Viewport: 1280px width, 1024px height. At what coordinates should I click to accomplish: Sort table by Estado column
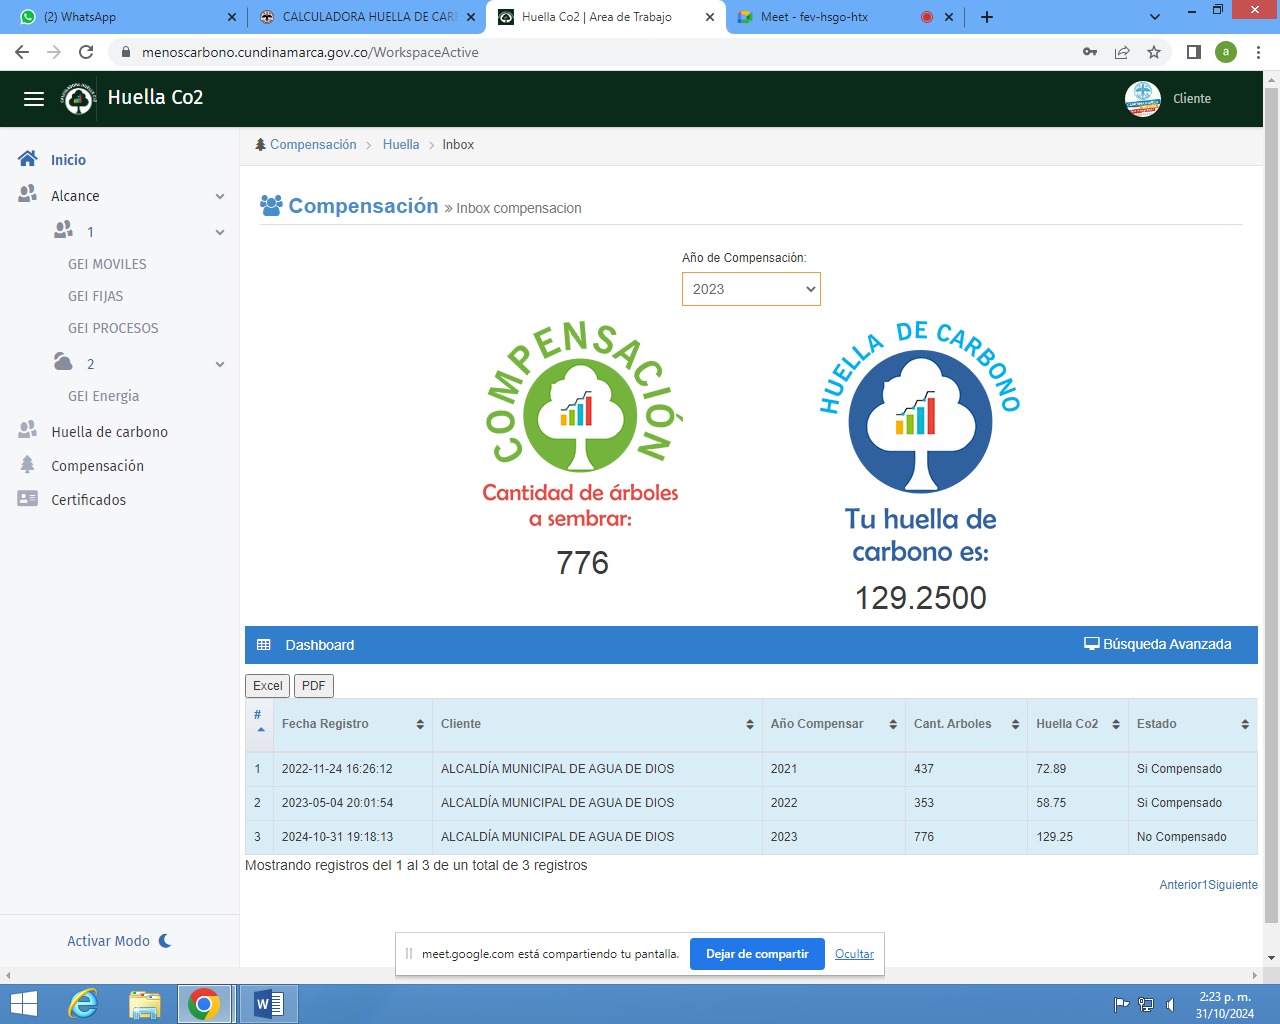point(1192,724)
